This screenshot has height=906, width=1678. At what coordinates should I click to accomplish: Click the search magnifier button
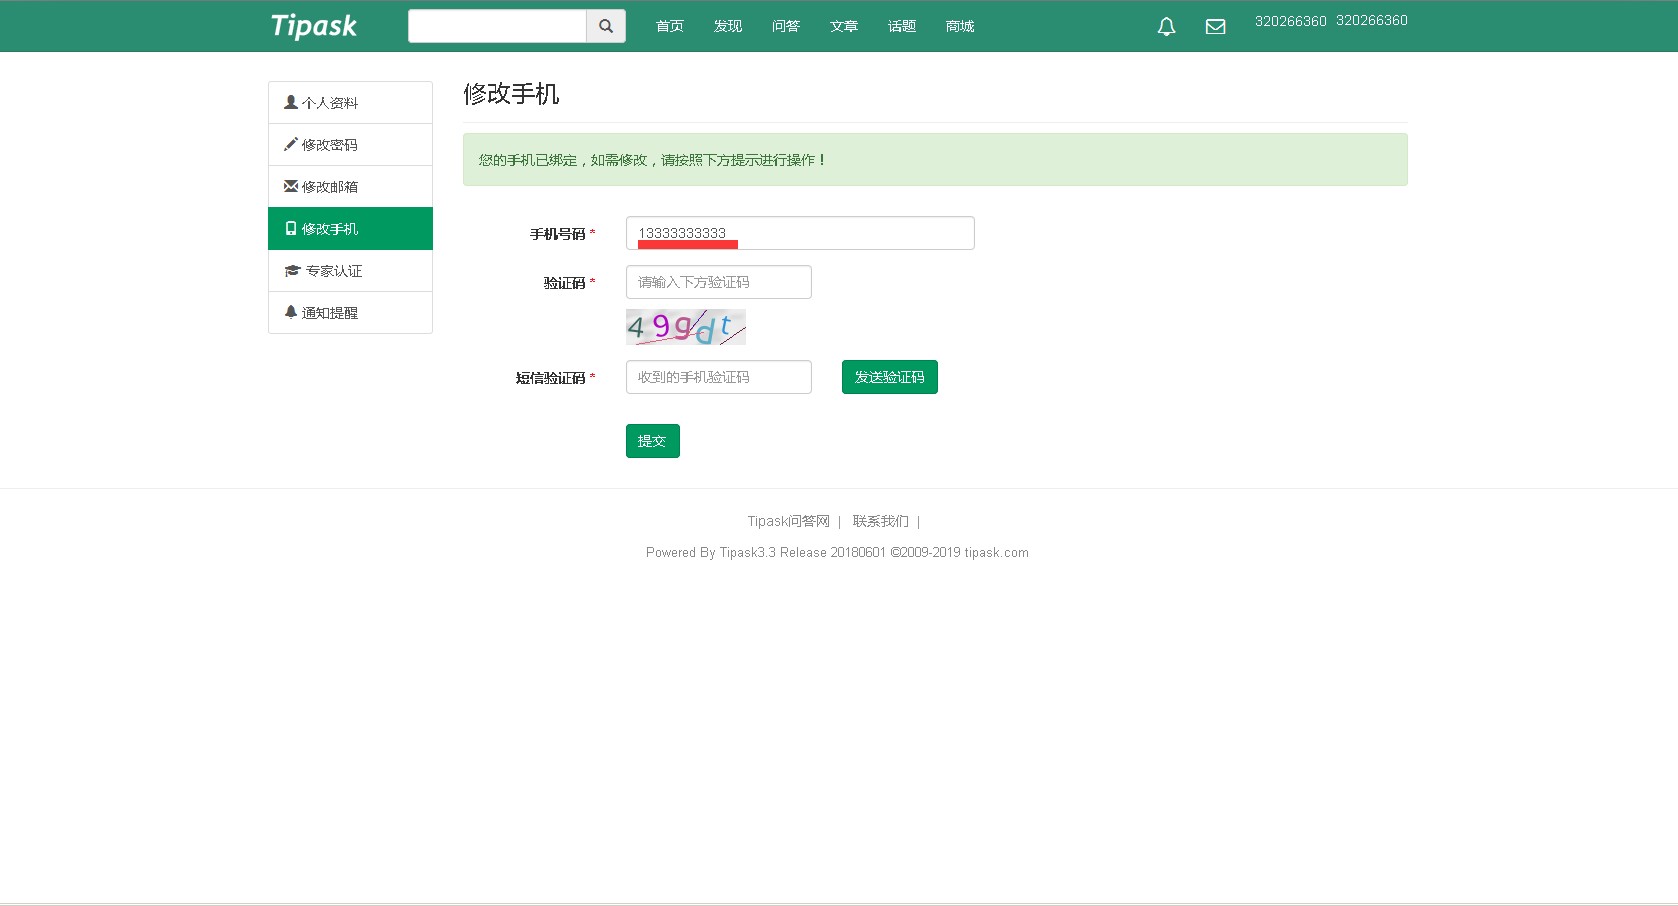(606, 26)
